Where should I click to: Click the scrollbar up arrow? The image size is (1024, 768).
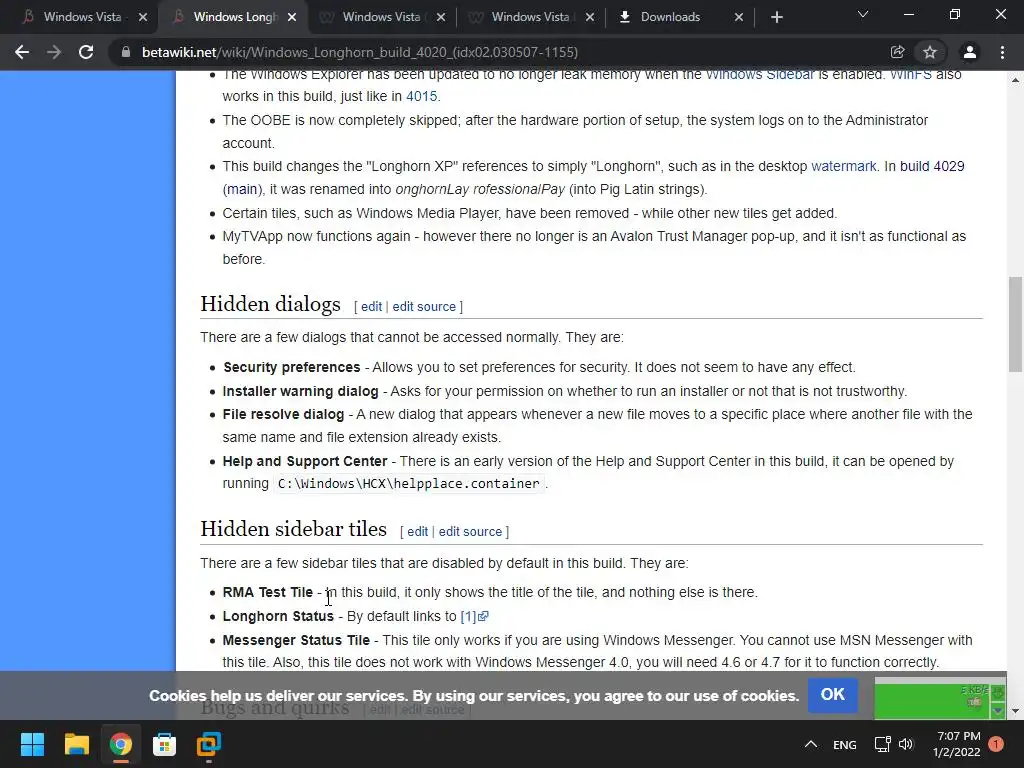coord(1015,80)
